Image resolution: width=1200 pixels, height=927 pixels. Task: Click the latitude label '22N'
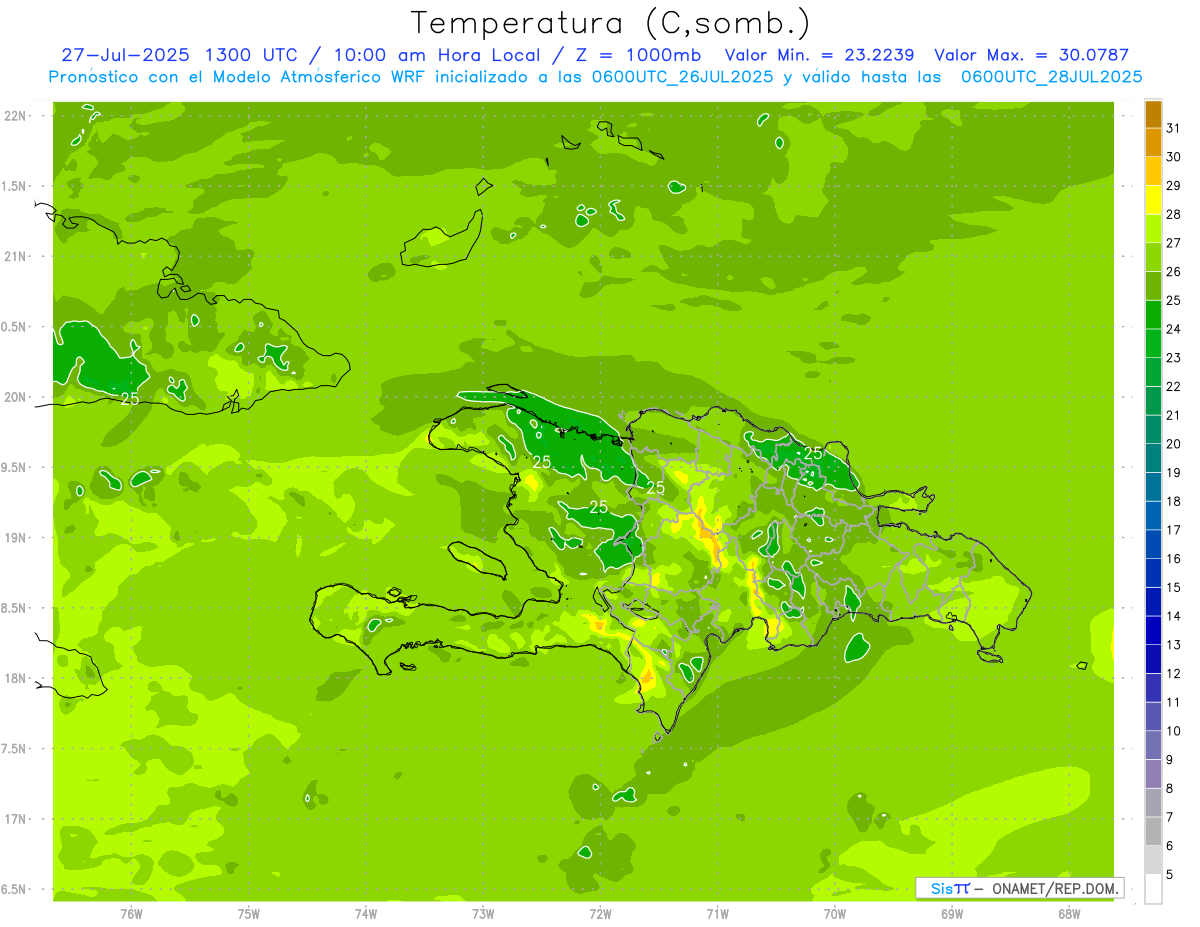click(x=17, y=116)
